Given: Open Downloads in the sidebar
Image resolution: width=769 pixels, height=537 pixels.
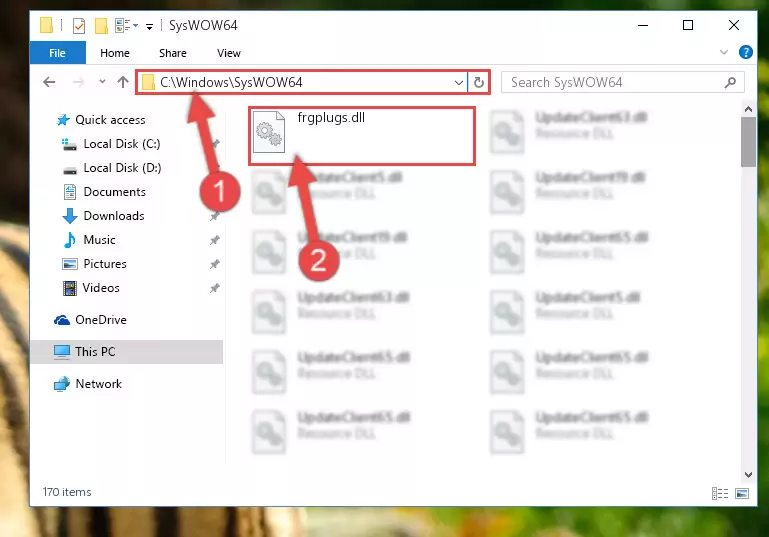Looking at the screenshot, I should click(114, 216).
